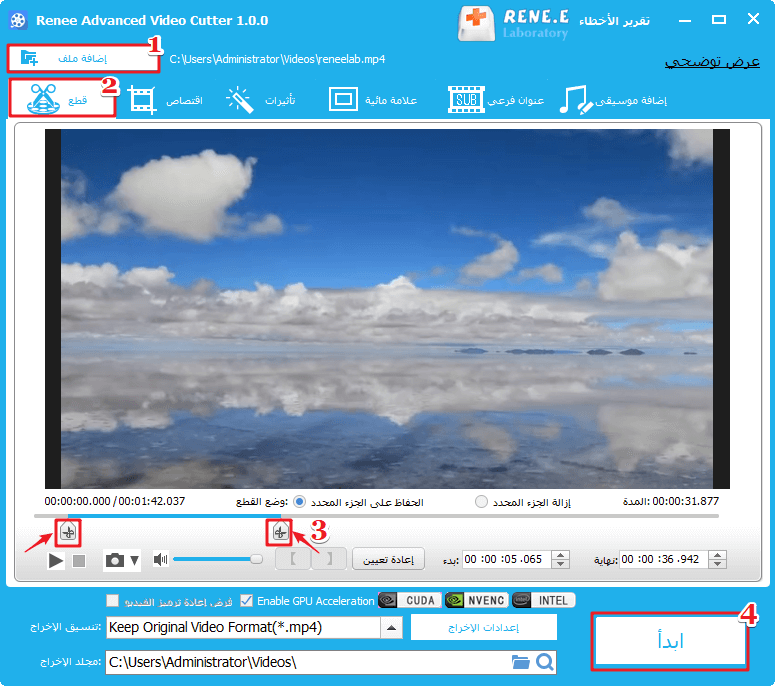The height and width of the screenshot is (686, 775).
Task: Click the NVENC badge icon
Action: pos(477,600)
